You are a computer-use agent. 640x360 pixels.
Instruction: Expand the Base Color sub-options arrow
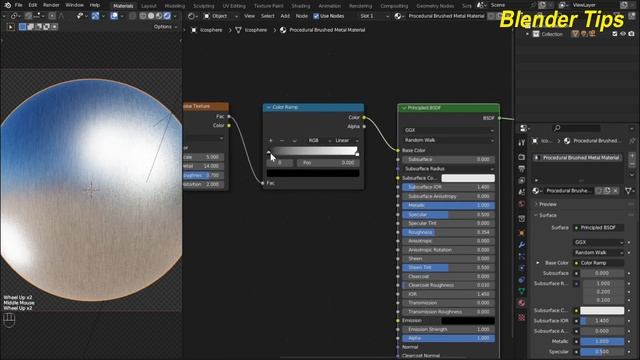pyautogui.click(x=538, y=263)
